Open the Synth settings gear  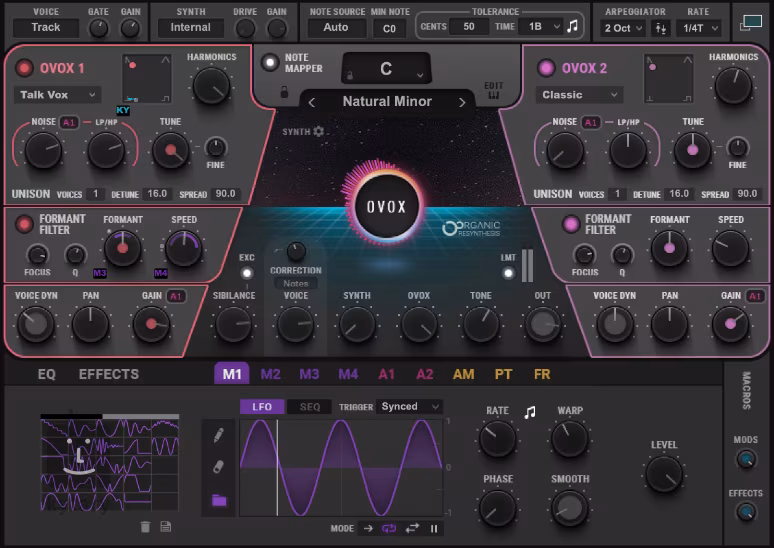point(318,131)
